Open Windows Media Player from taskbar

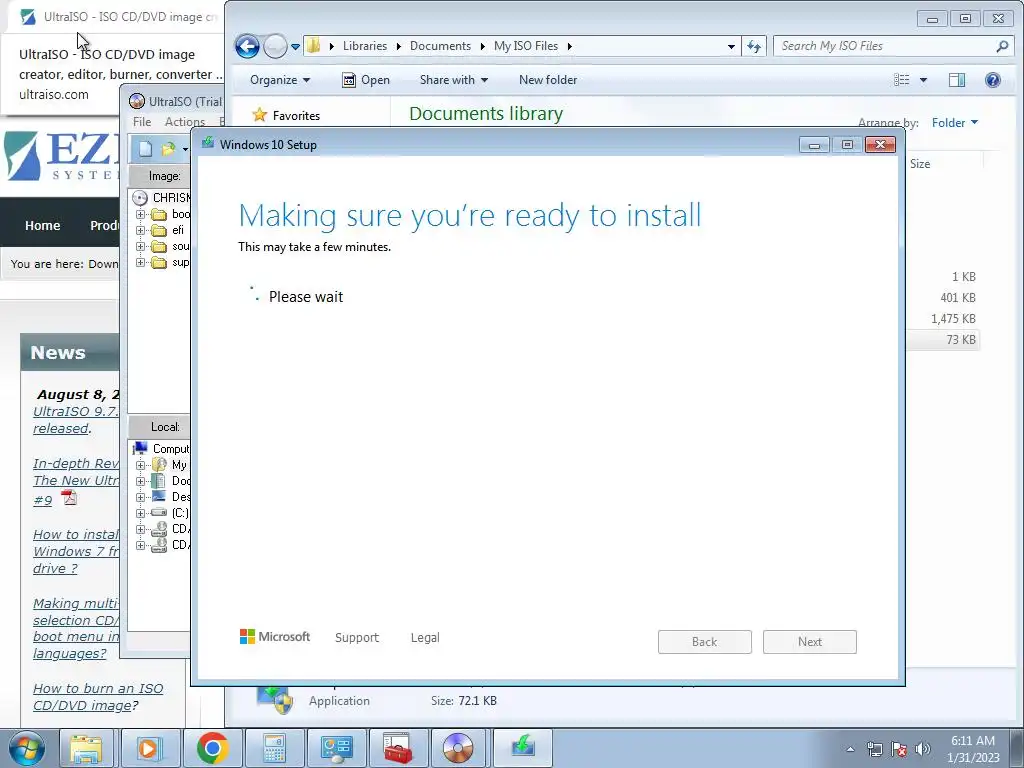(x=148, y=748)
